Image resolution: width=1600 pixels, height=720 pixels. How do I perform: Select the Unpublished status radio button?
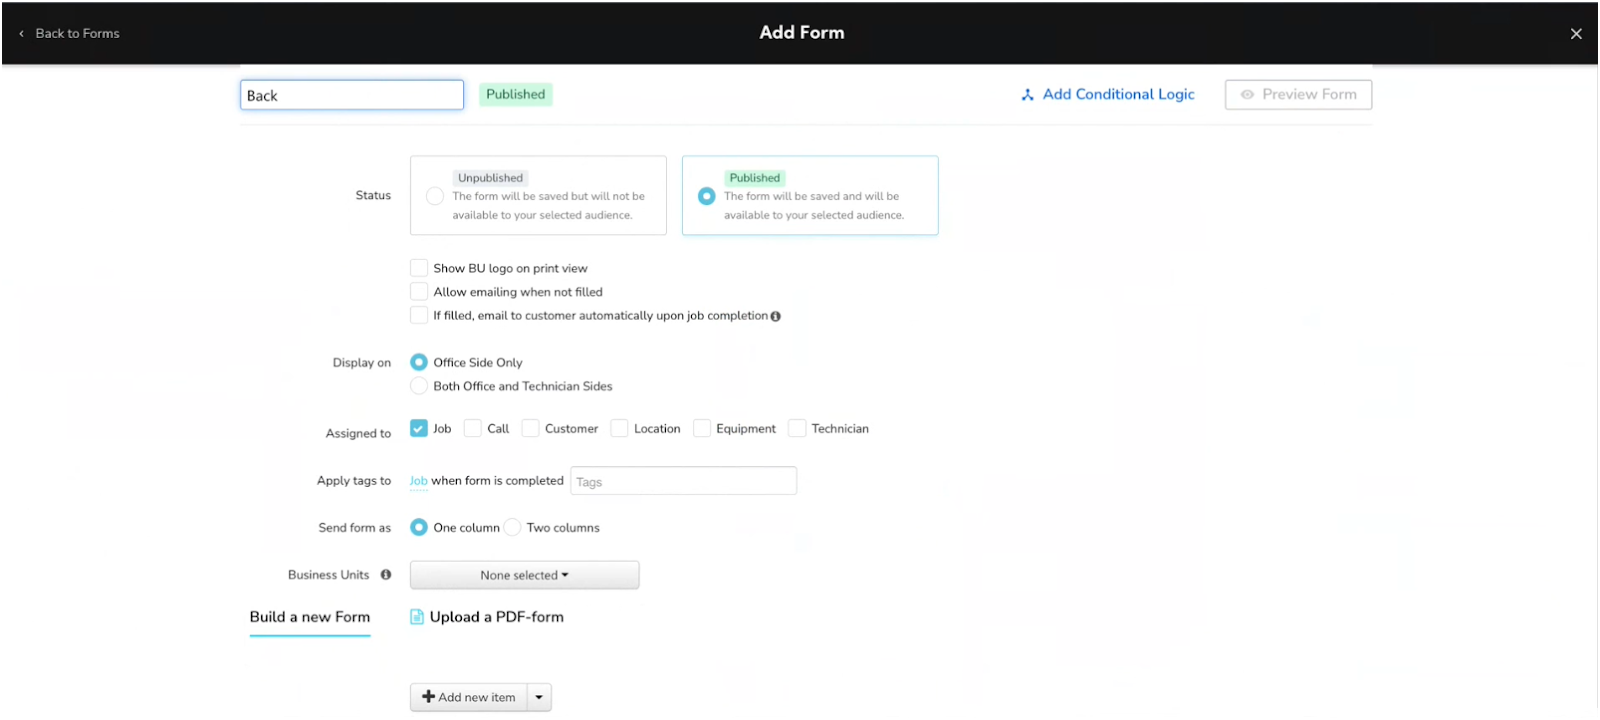coord(434,196)
